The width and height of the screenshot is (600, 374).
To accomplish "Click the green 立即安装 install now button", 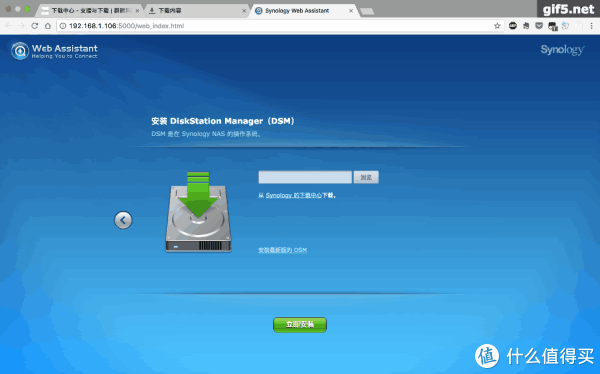I will [x=300, y=325].
